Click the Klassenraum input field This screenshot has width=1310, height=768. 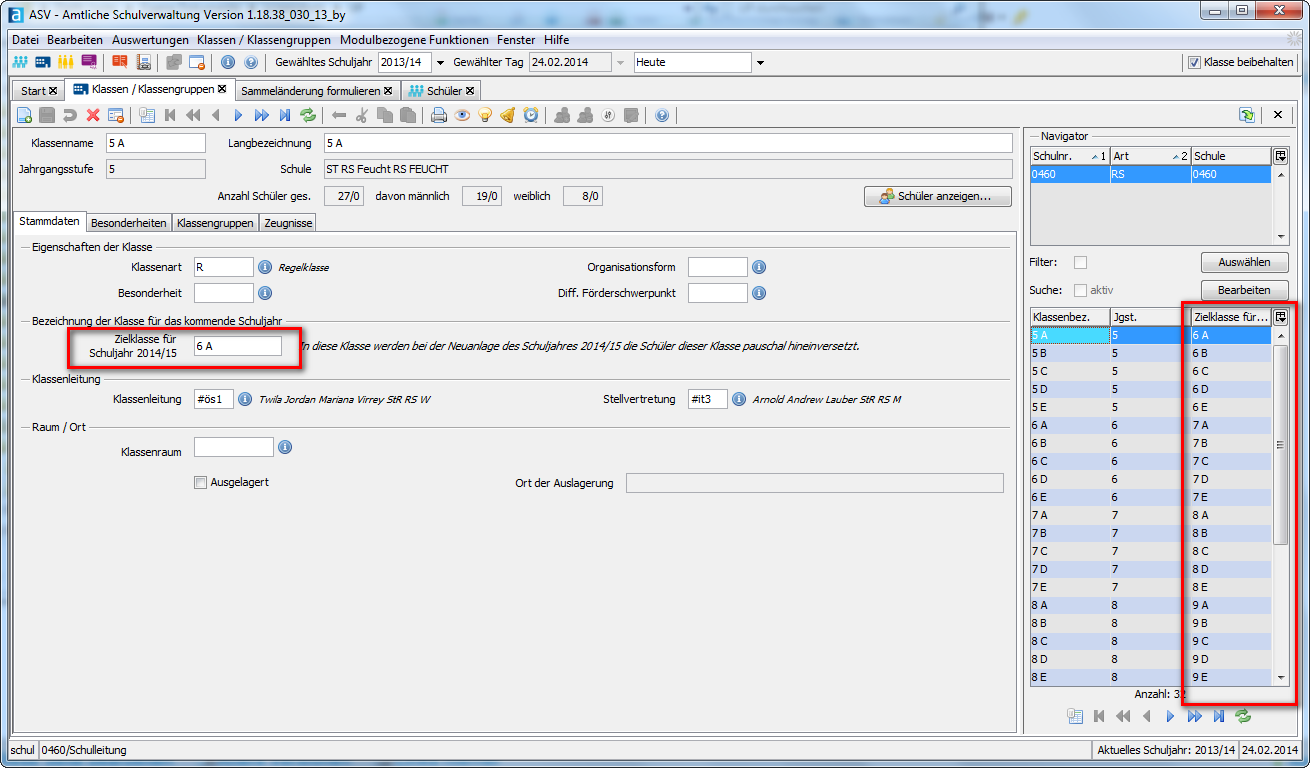click(x=233, y=447)
